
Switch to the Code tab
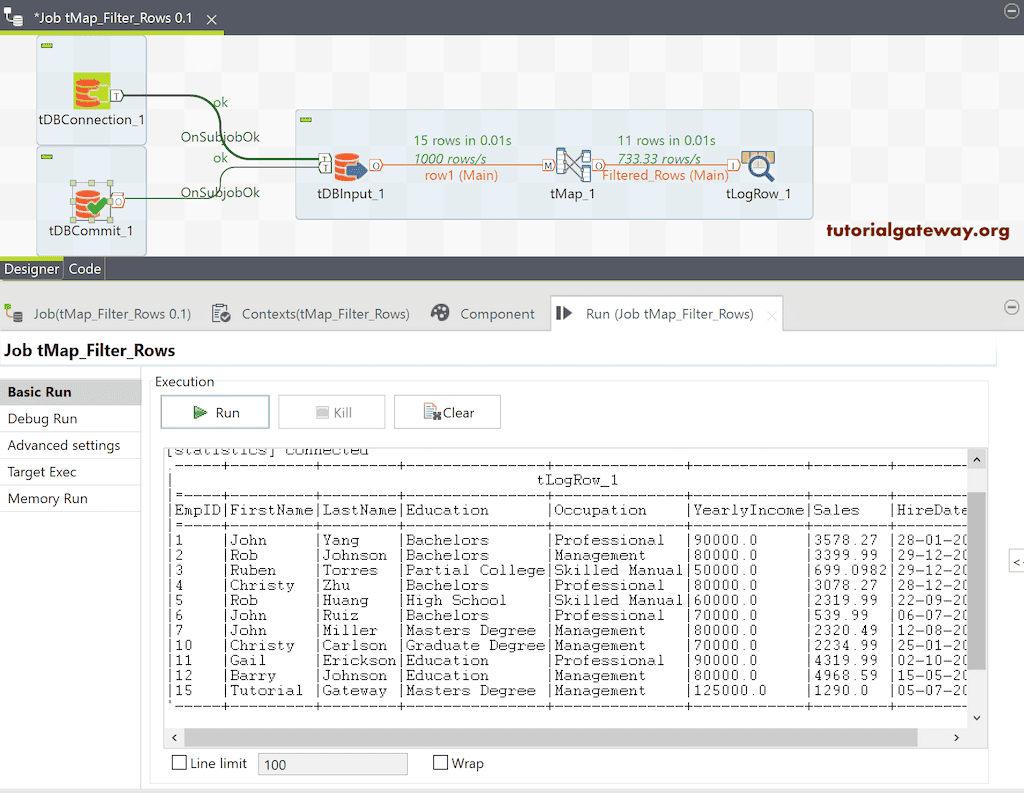(x=84, y=268)
